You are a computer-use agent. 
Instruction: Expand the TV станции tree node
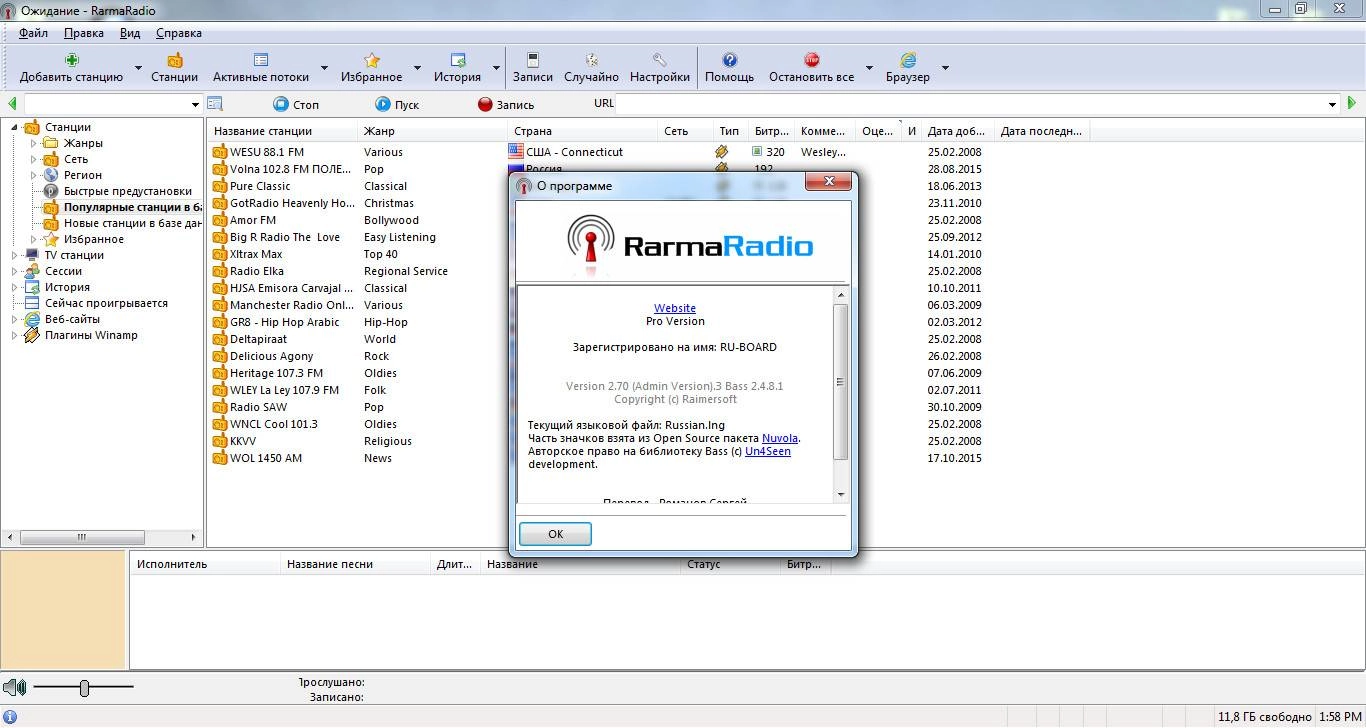click(x=15, y=255)
